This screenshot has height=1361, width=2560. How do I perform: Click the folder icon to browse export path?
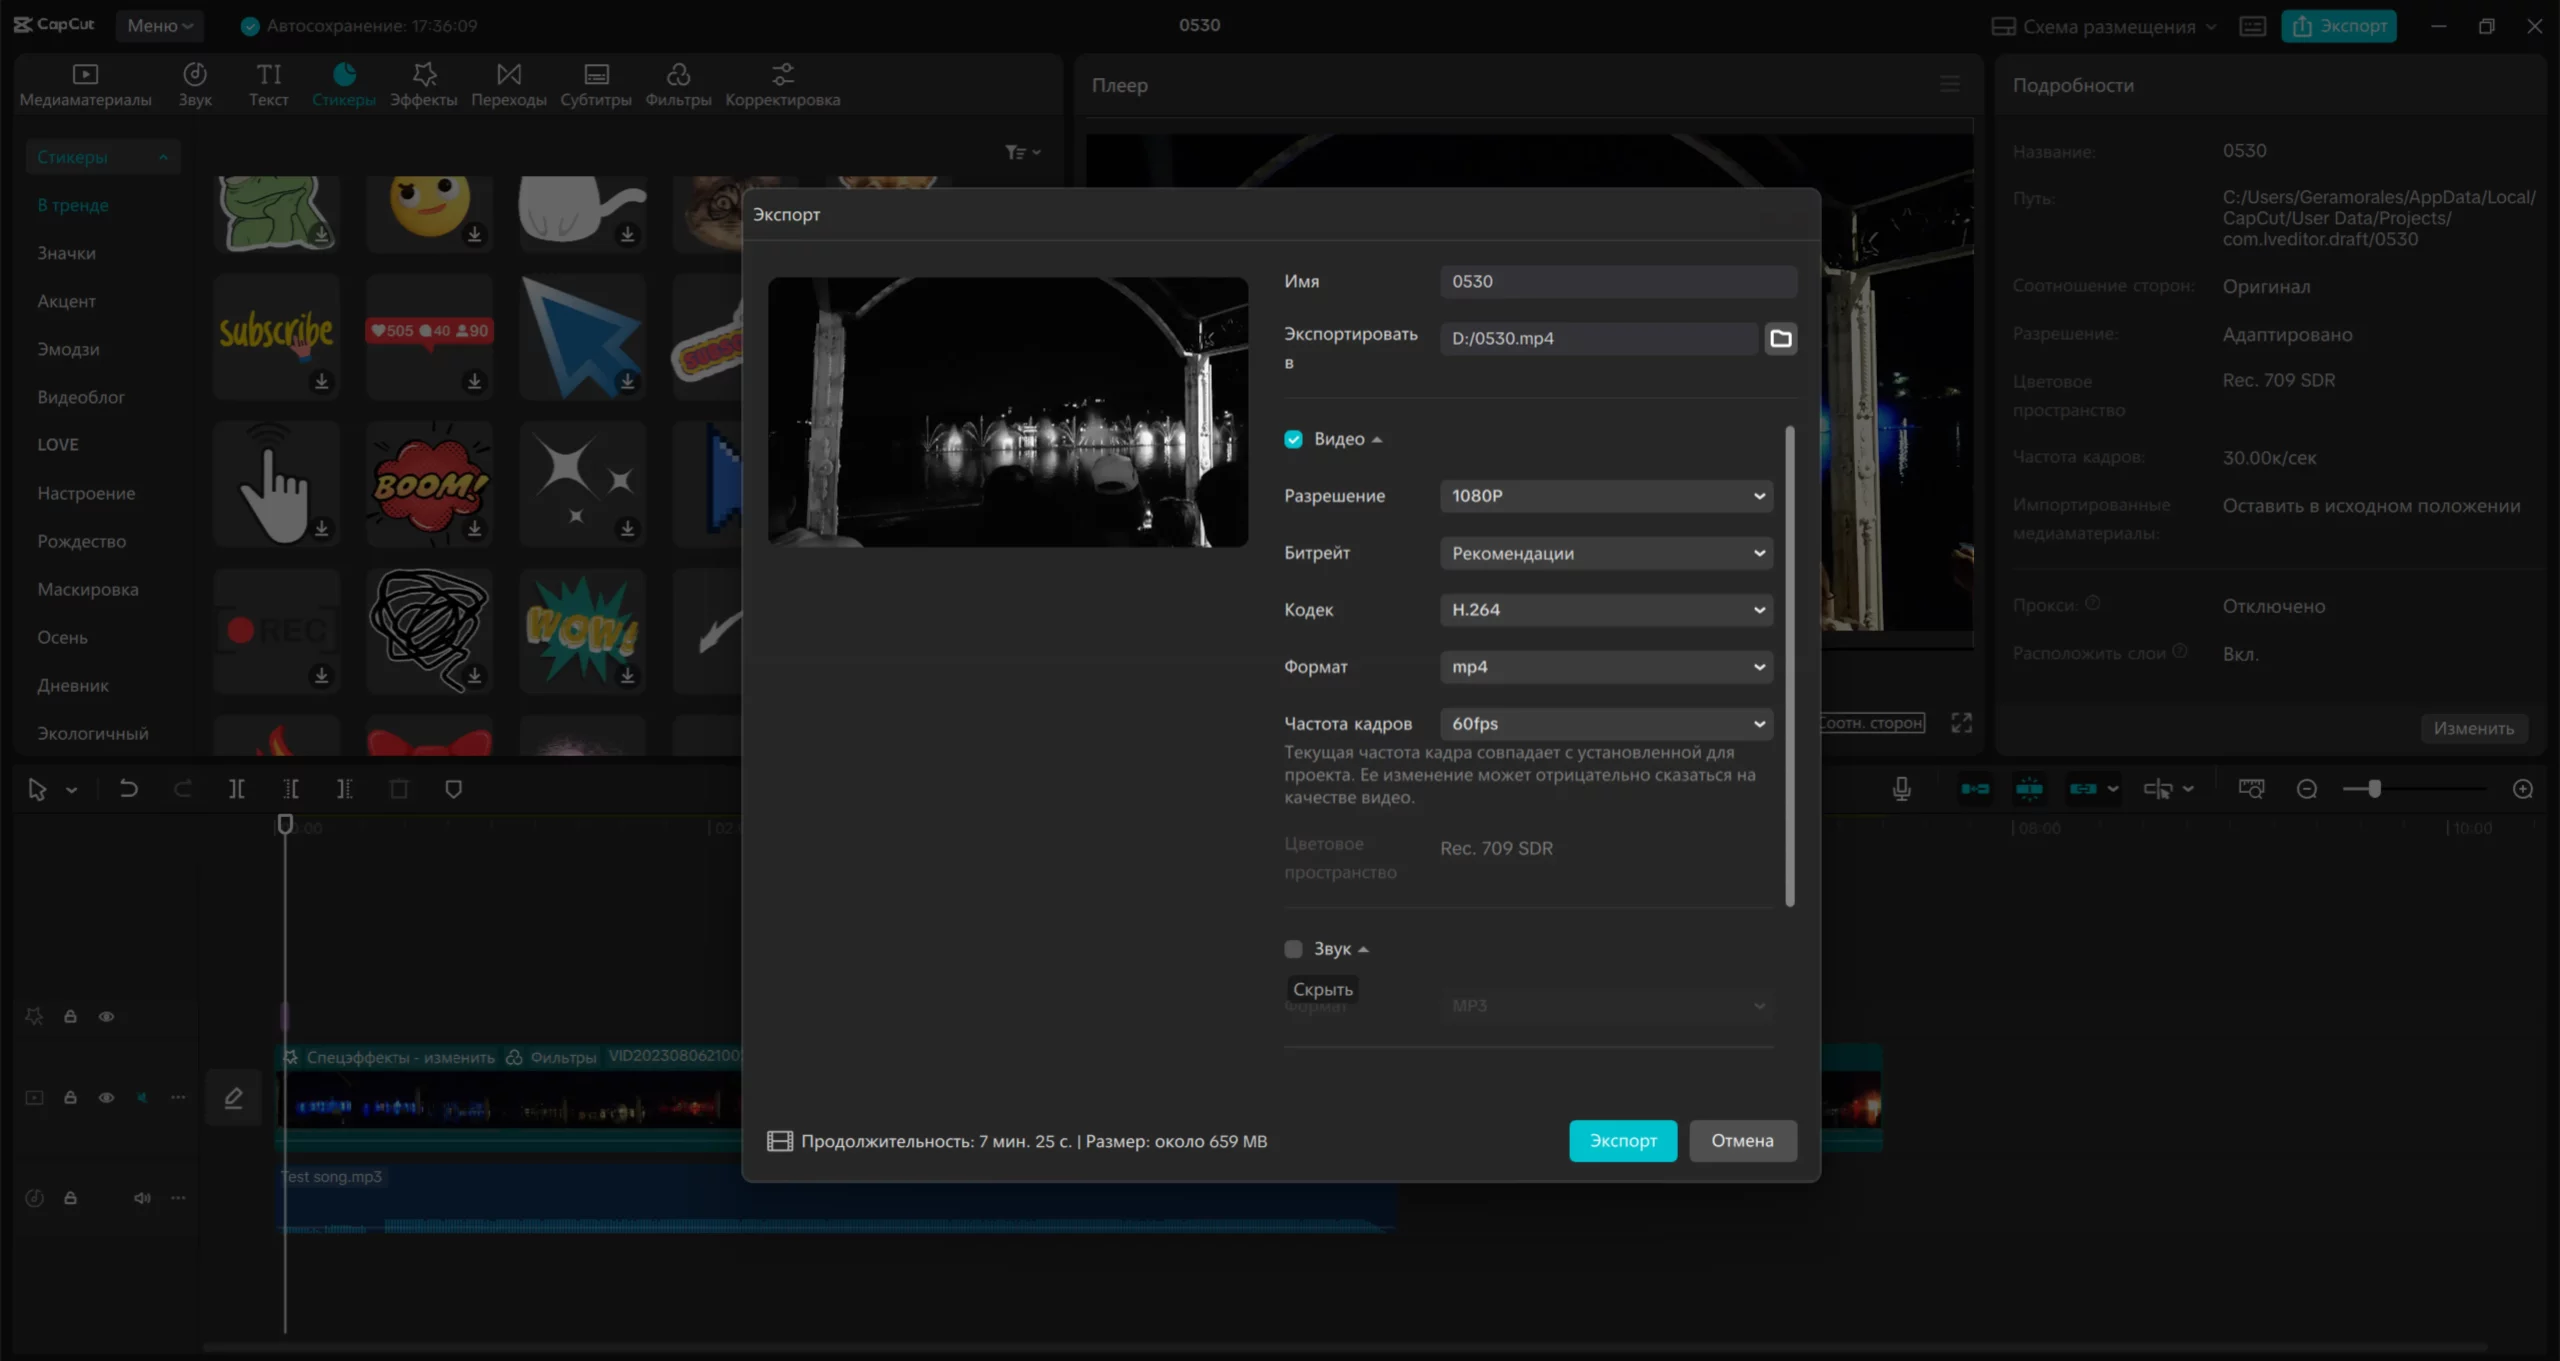[x=1780, y=338]
